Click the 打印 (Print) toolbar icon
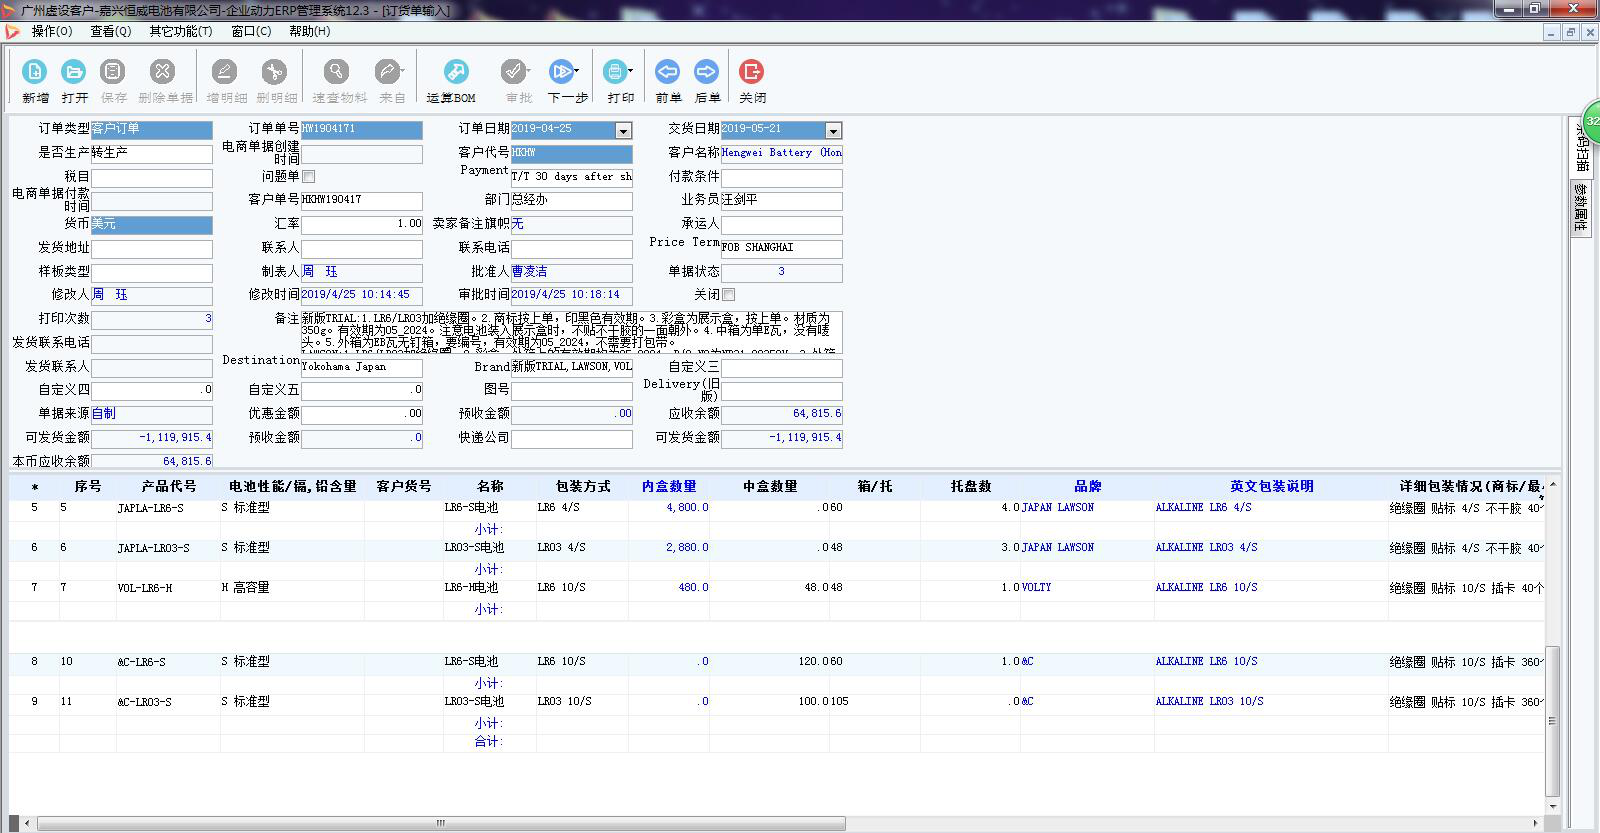 coord(614,72)
